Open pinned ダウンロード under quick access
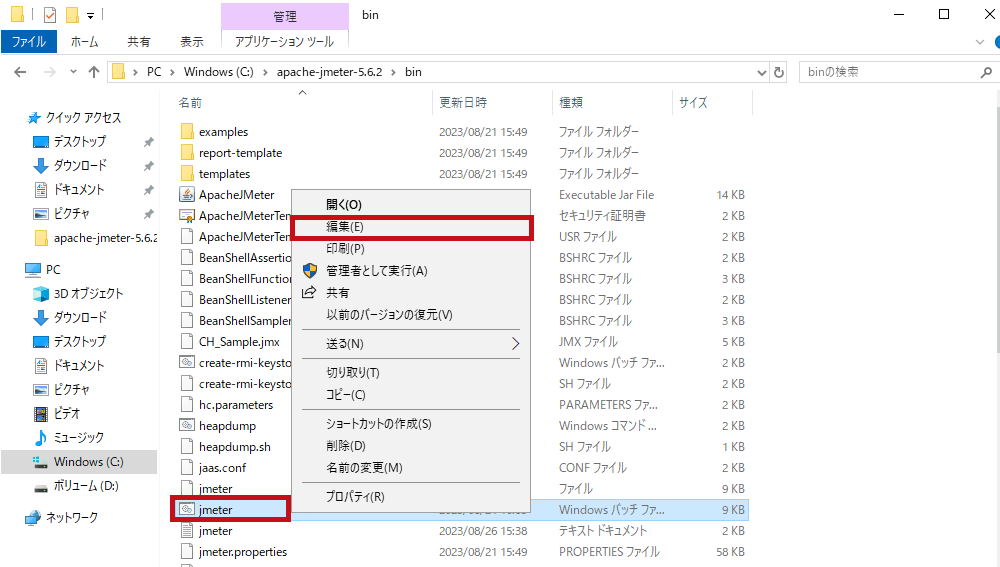This screenshot has height=567, width=1000. (x=80, y=166)
